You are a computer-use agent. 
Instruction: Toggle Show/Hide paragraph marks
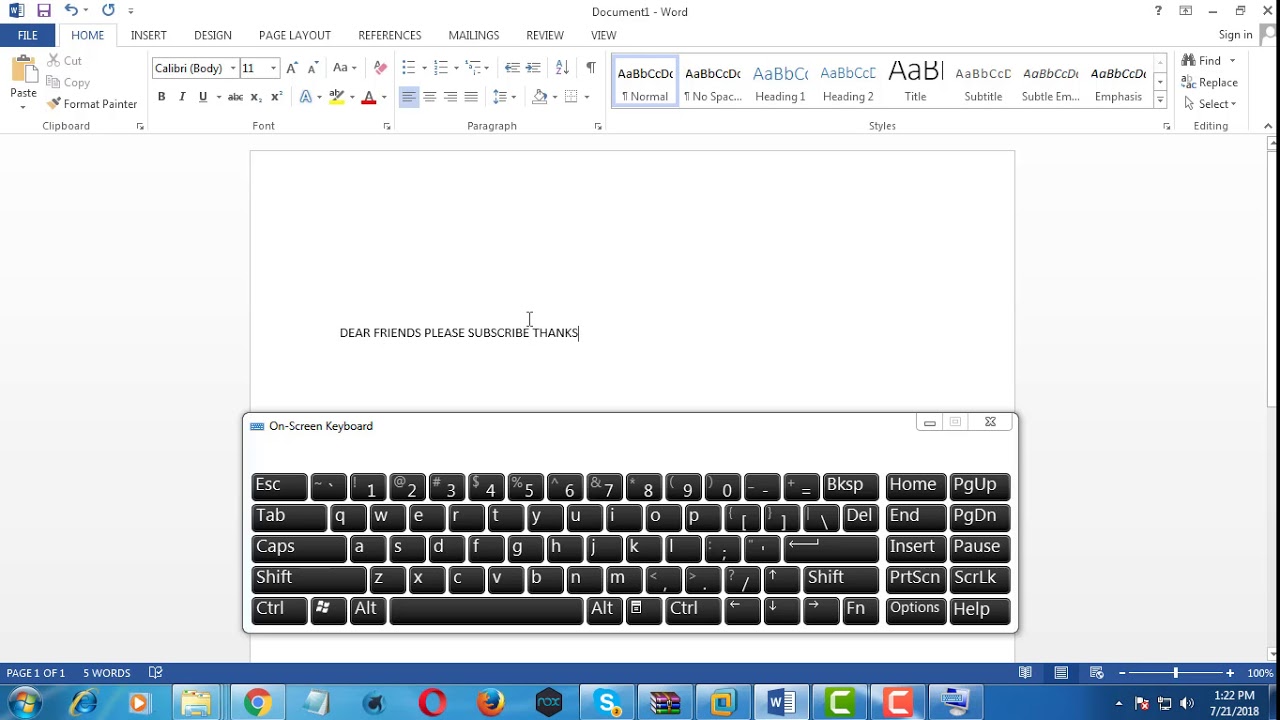(x=591, y=68)
